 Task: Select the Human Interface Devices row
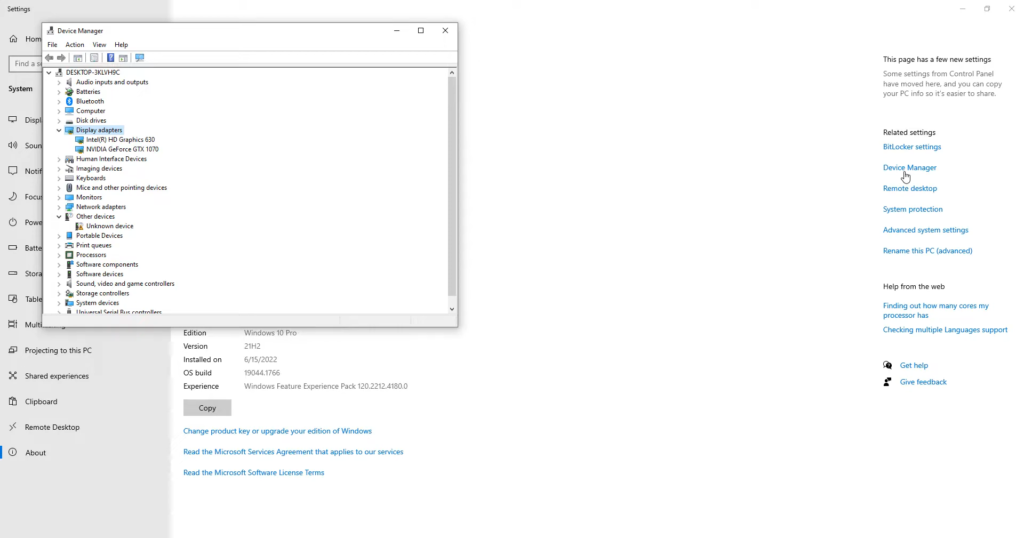click(x=112, y=159)
